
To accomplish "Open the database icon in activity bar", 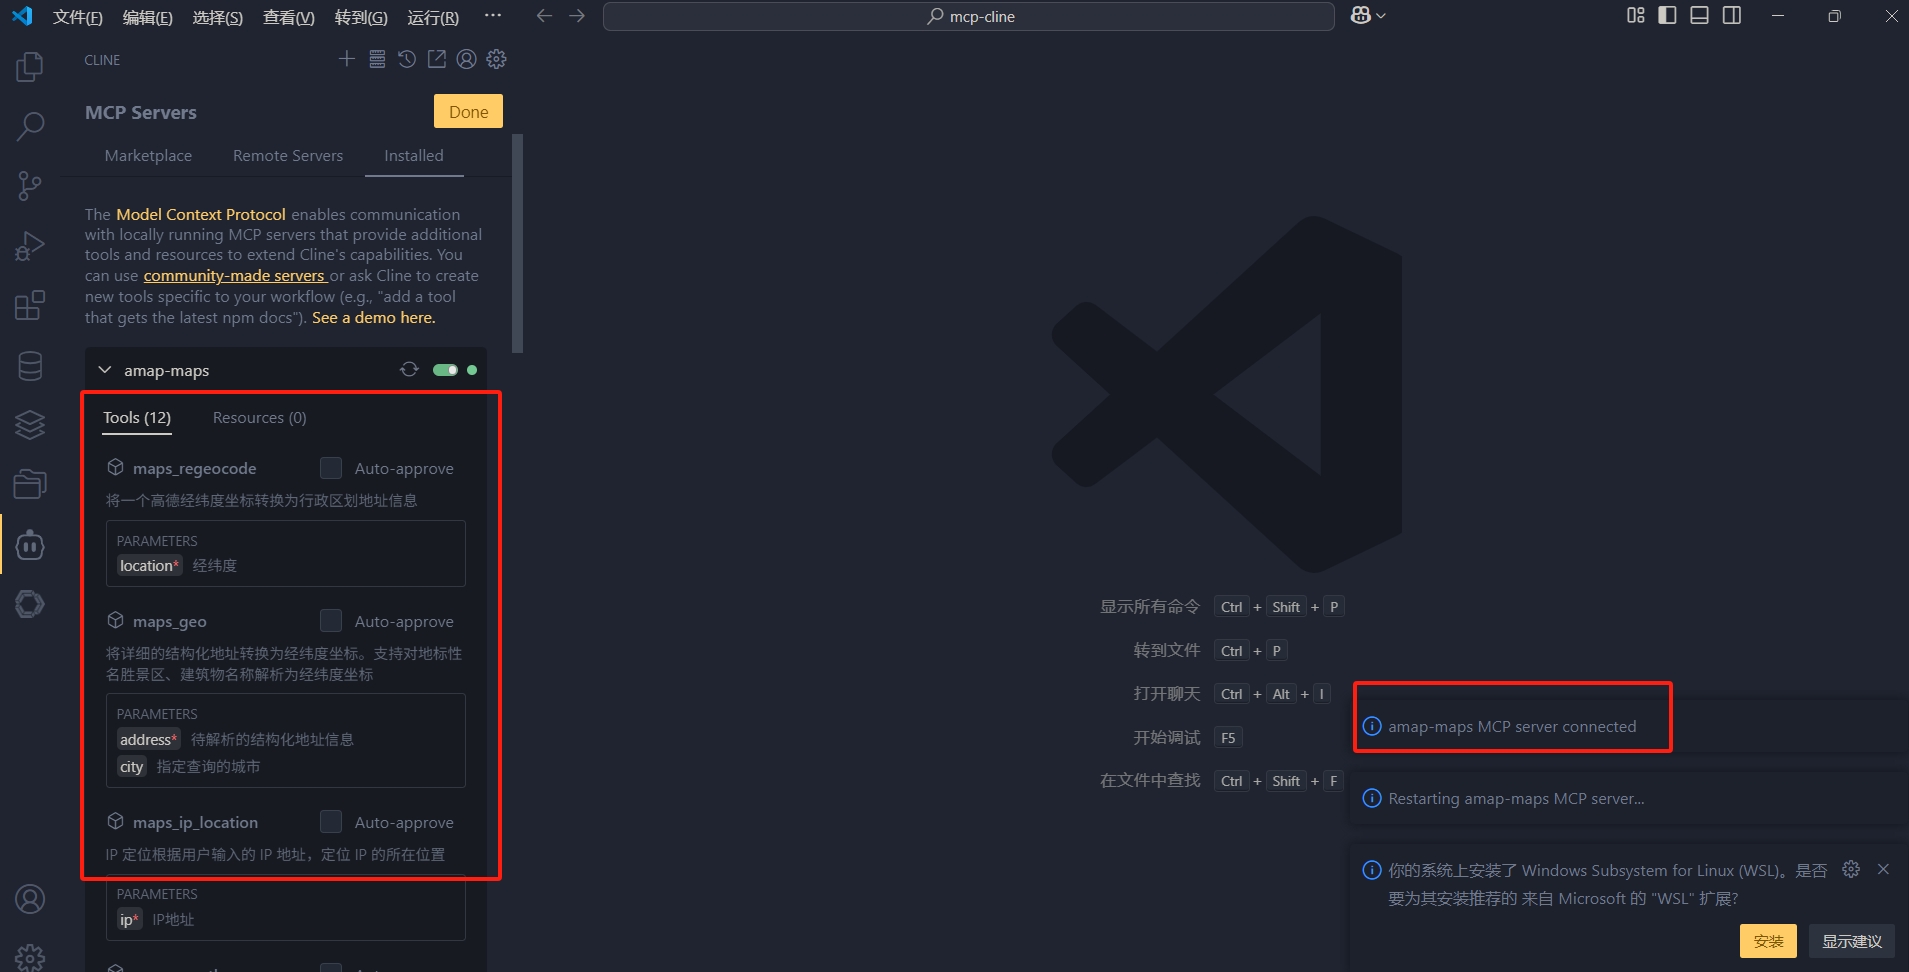I will point(30,366).
